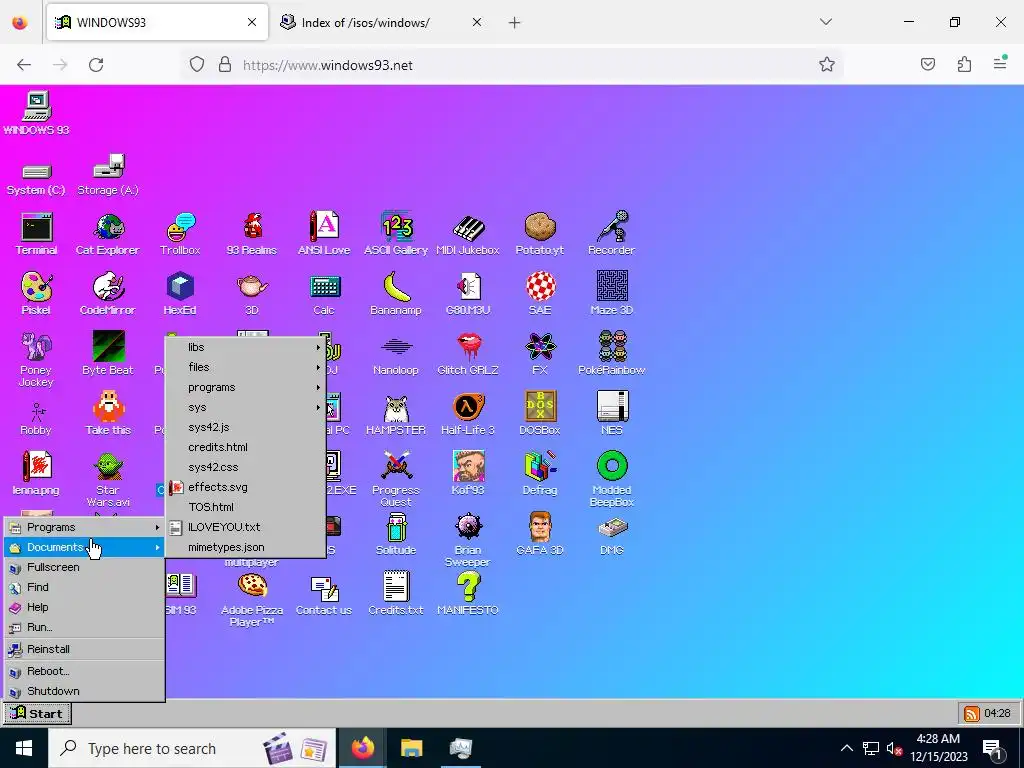The image size is (1024, 768).
Task: Choose Run... from the start menu
Action: click(84, 628)
